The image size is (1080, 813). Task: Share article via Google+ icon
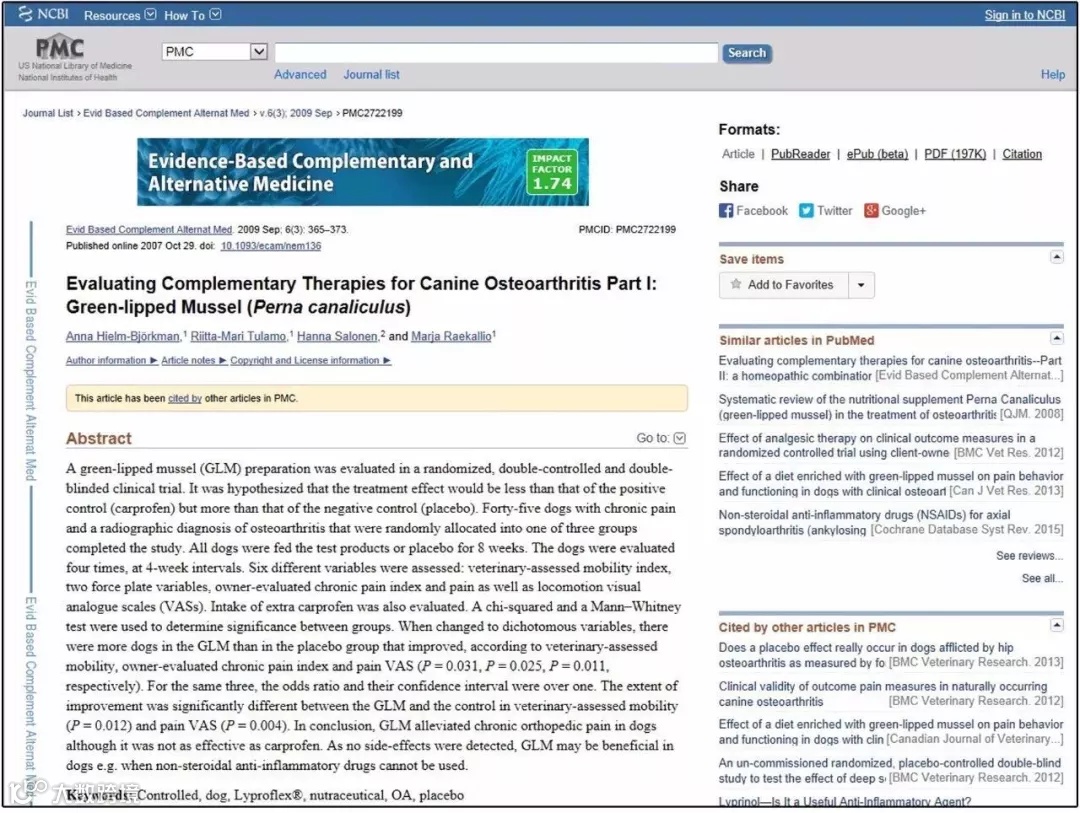pos(871,211)
